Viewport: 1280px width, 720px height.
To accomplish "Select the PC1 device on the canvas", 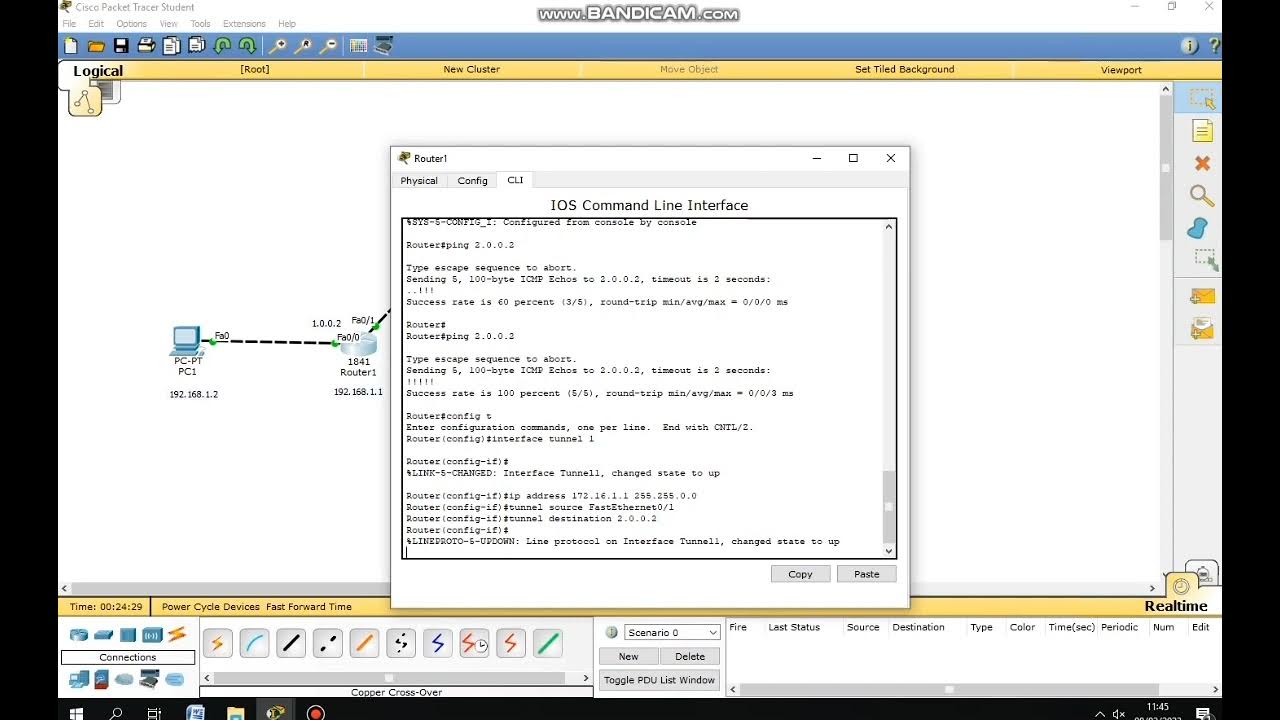I will (x=187, y=341).
